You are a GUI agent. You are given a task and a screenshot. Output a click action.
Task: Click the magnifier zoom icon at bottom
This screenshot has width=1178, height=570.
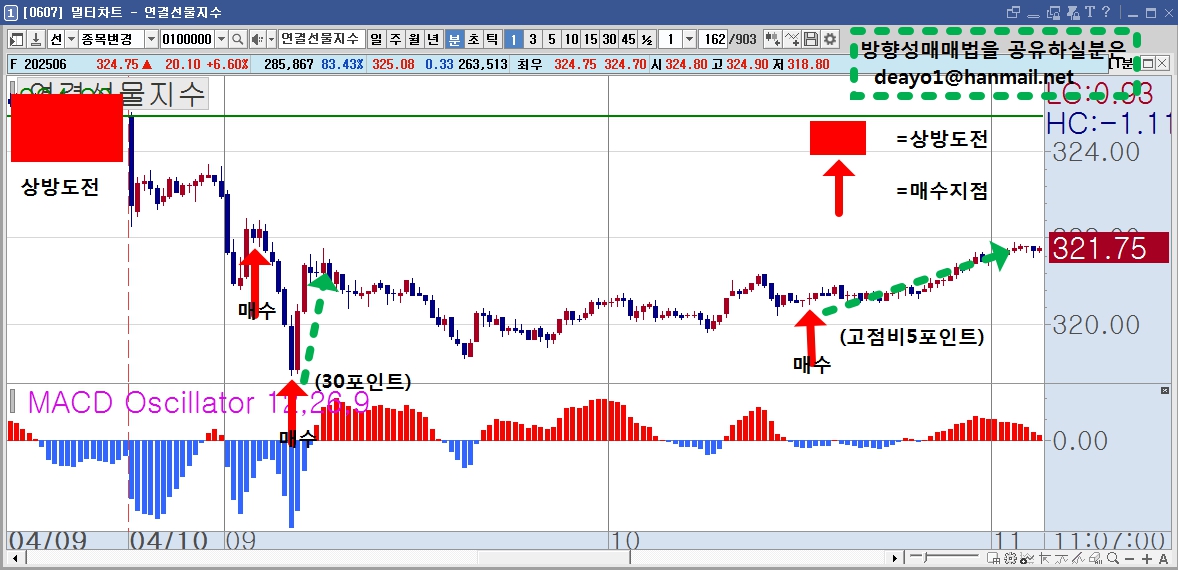click(x=1113, y=558)
